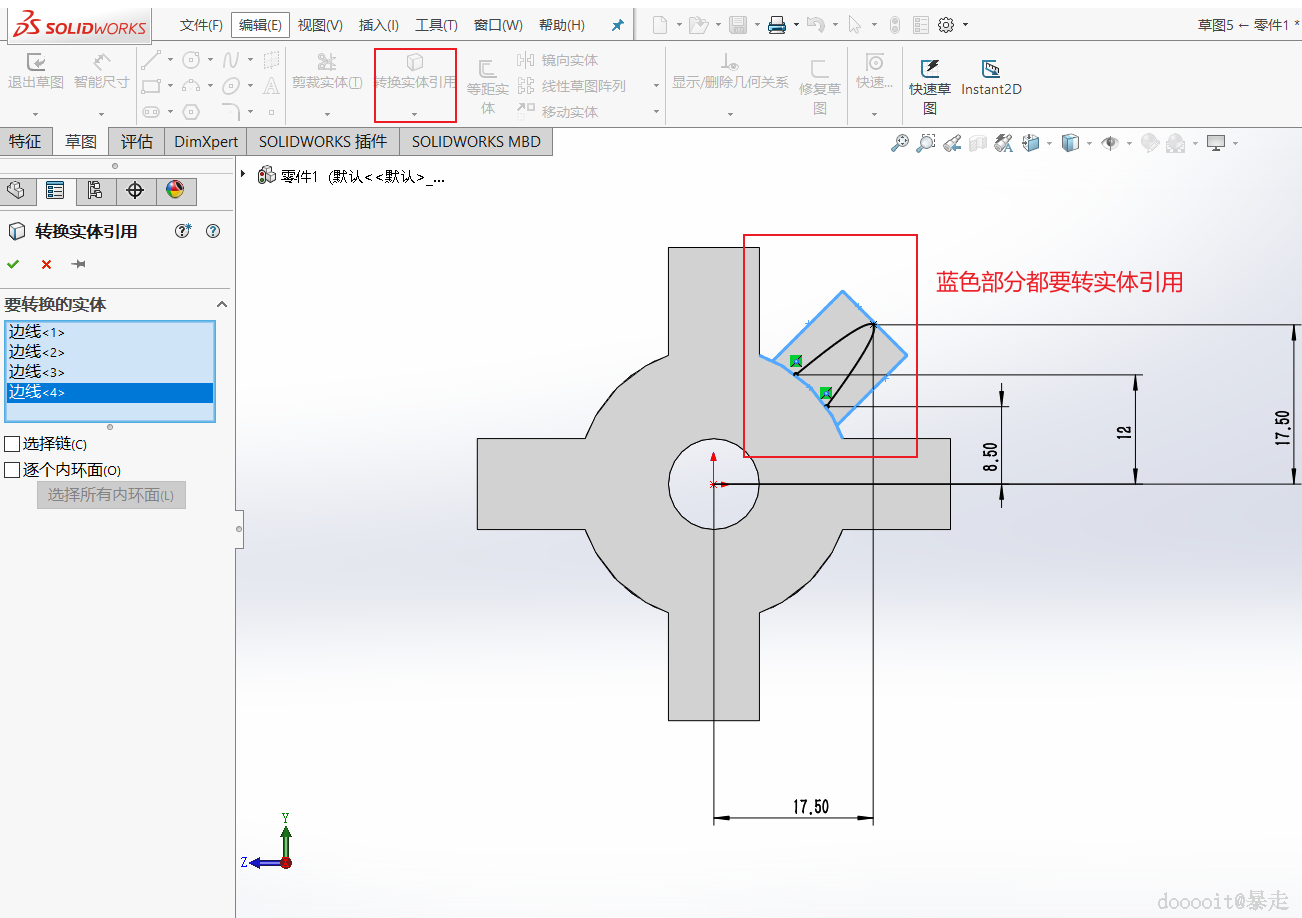Pin the property panel with pushpin icon
Viewport: 1302px width, 918px height.
pos(78,264)
